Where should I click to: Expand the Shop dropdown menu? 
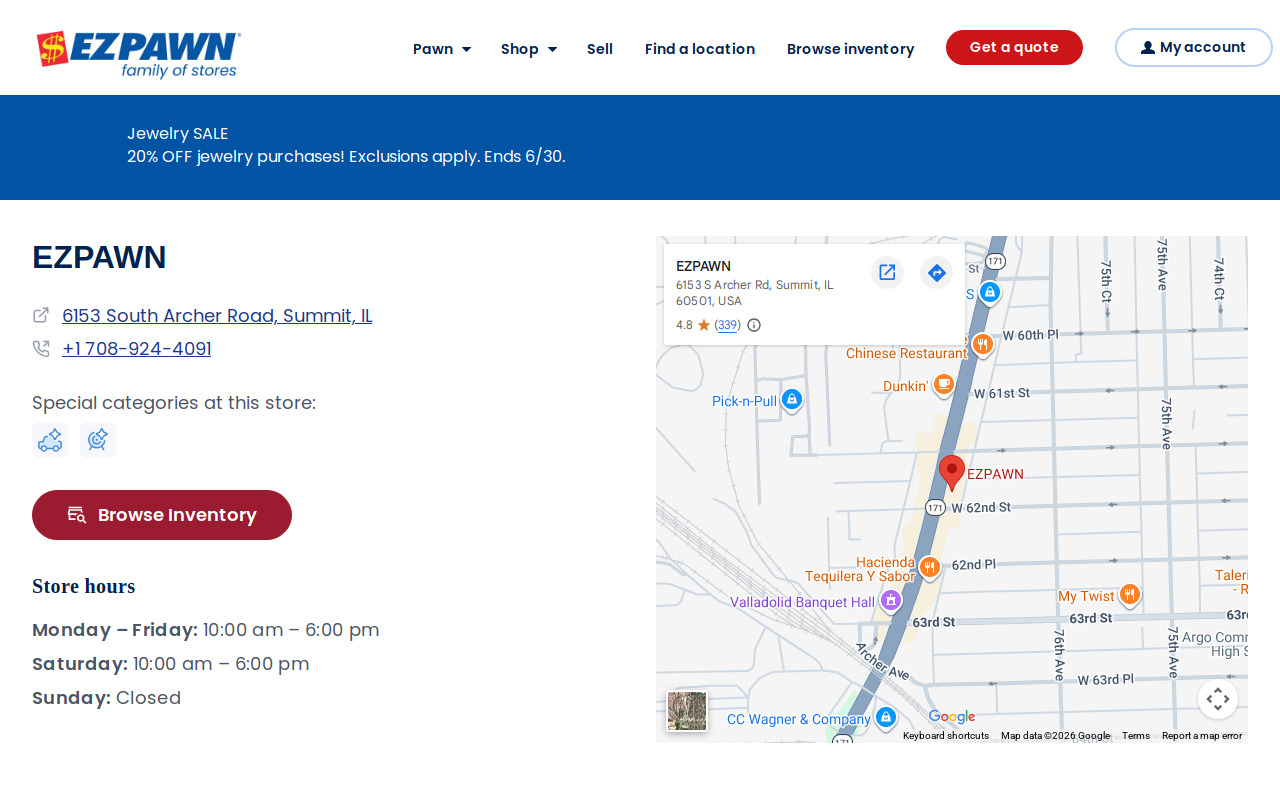click(x=529, y=49)
